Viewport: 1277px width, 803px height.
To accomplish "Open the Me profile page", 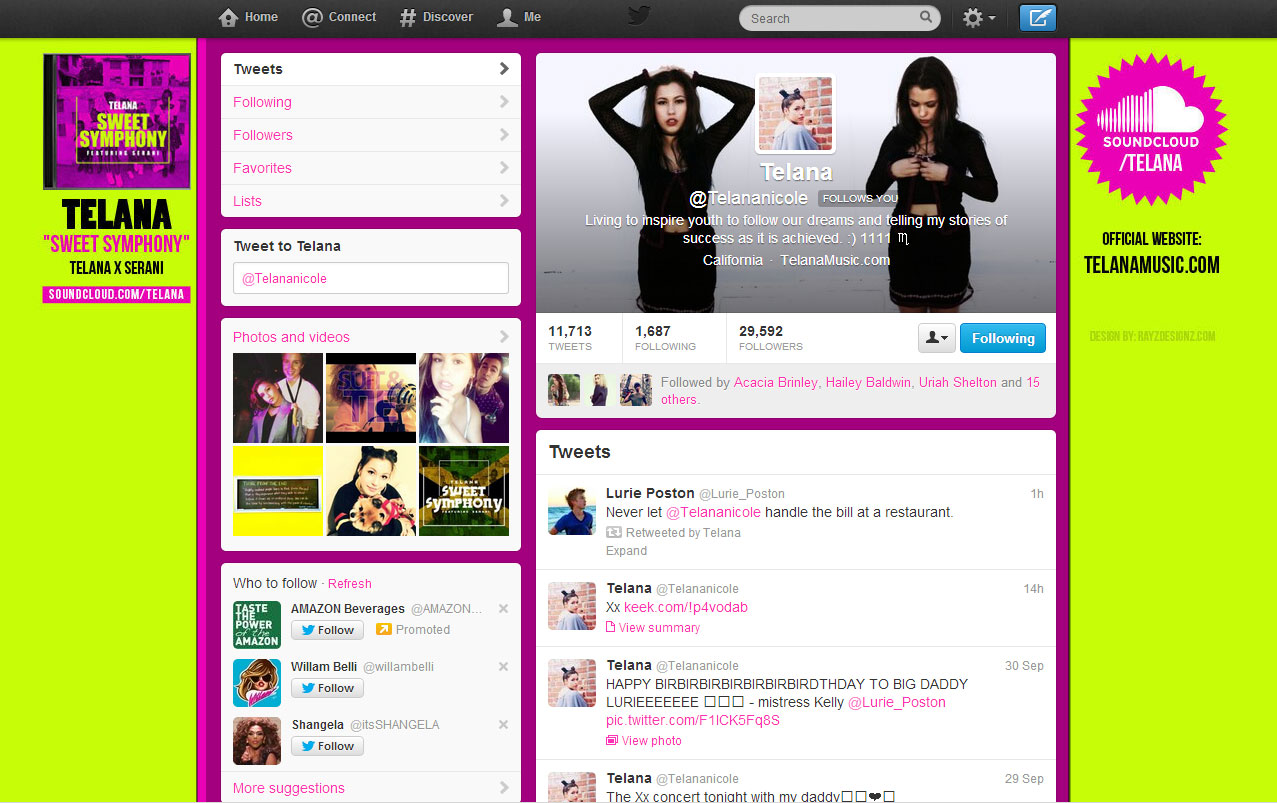I will (520, 17).
